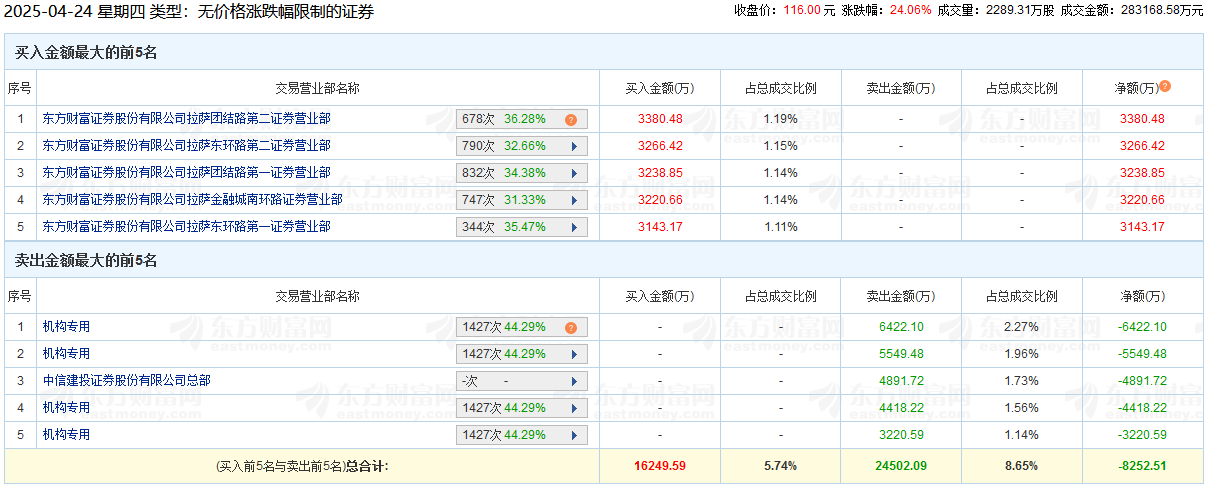Expand 1427次 badge in sell row 2
Image resolution: width=1206 pixels, height=490 pixels.
[x=574, y=354]
